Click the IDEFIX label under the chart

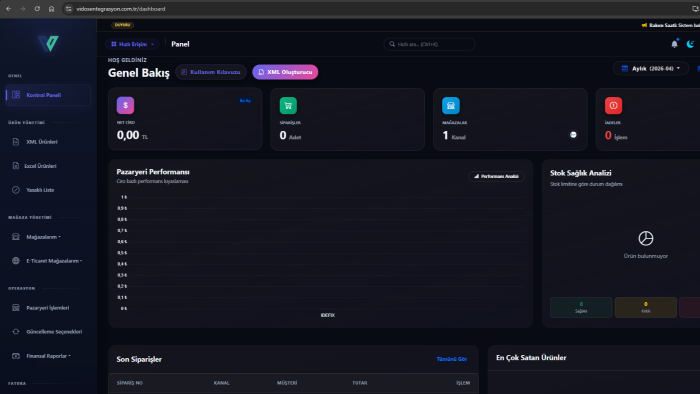(x=328, y=315)
